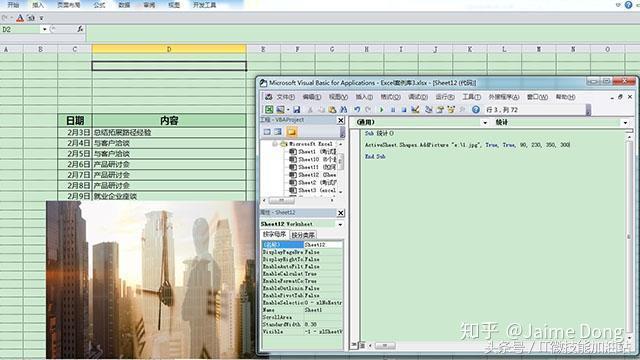Image resolution: width=640 pixels, height=360 pixels.
Task: Open VBA Help with the blue question icon
Action: coord(476,109)
